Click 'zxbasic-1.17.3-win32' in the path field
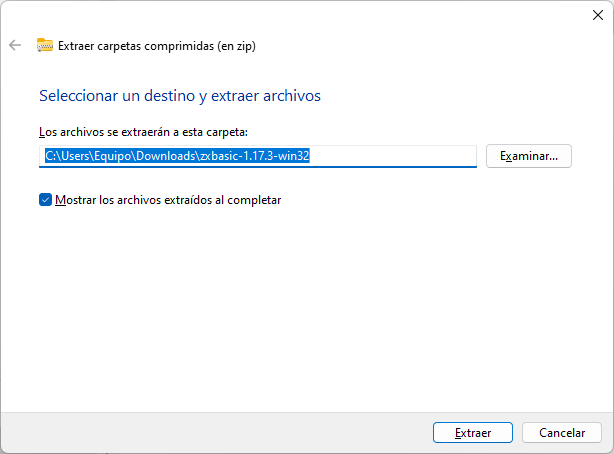This screenshot has height=454, width=614. [255, 156]
